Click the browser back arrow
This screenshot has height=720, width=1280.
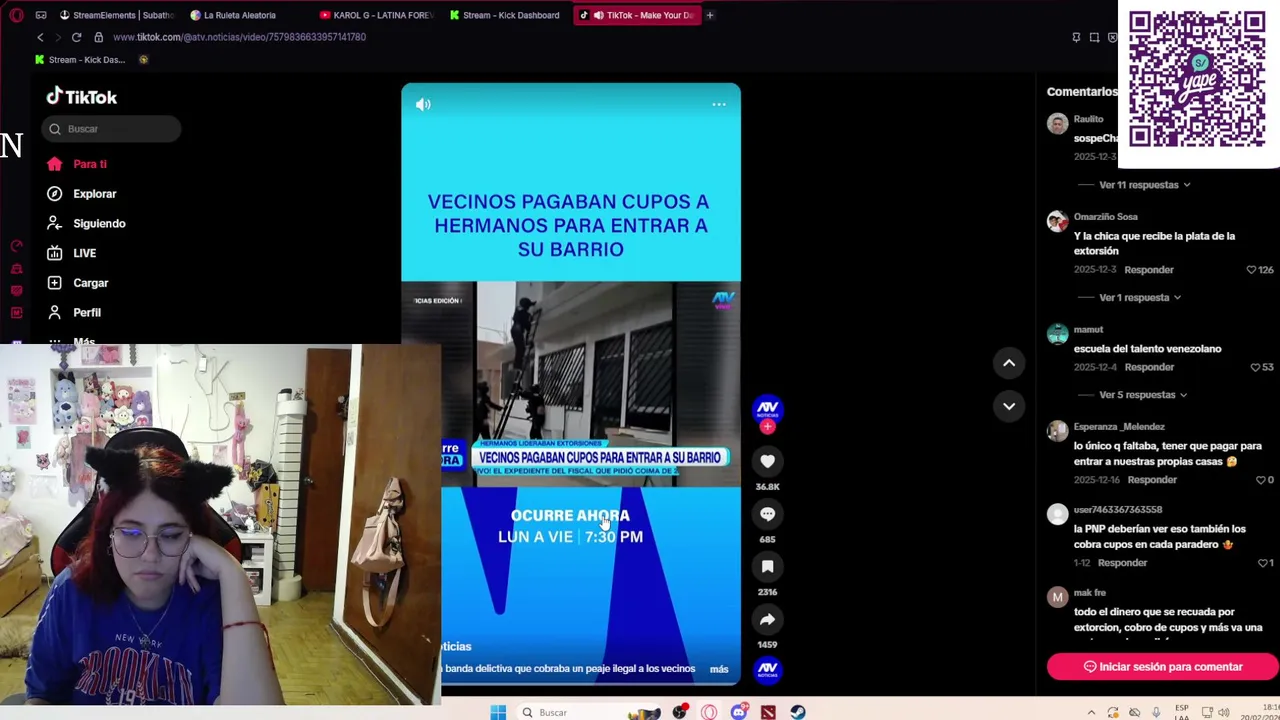pyautogui.click(x=40, y=37)
